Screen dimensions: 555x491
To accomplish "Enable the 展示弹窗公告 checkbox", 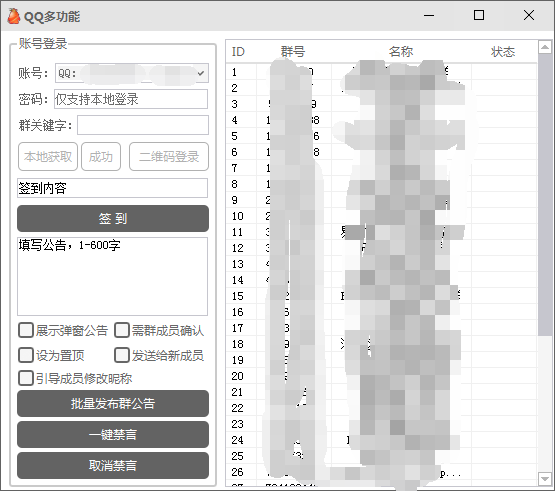I will [26, 330].
